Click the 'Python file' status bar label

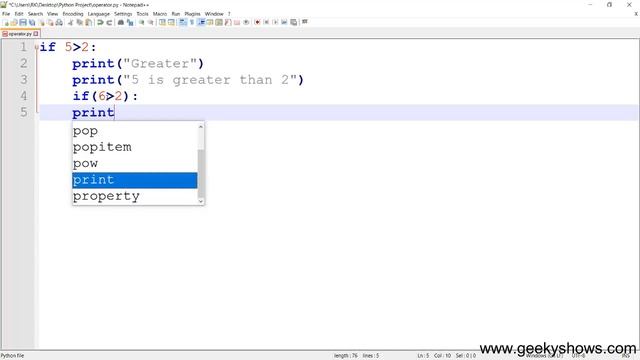12,356
